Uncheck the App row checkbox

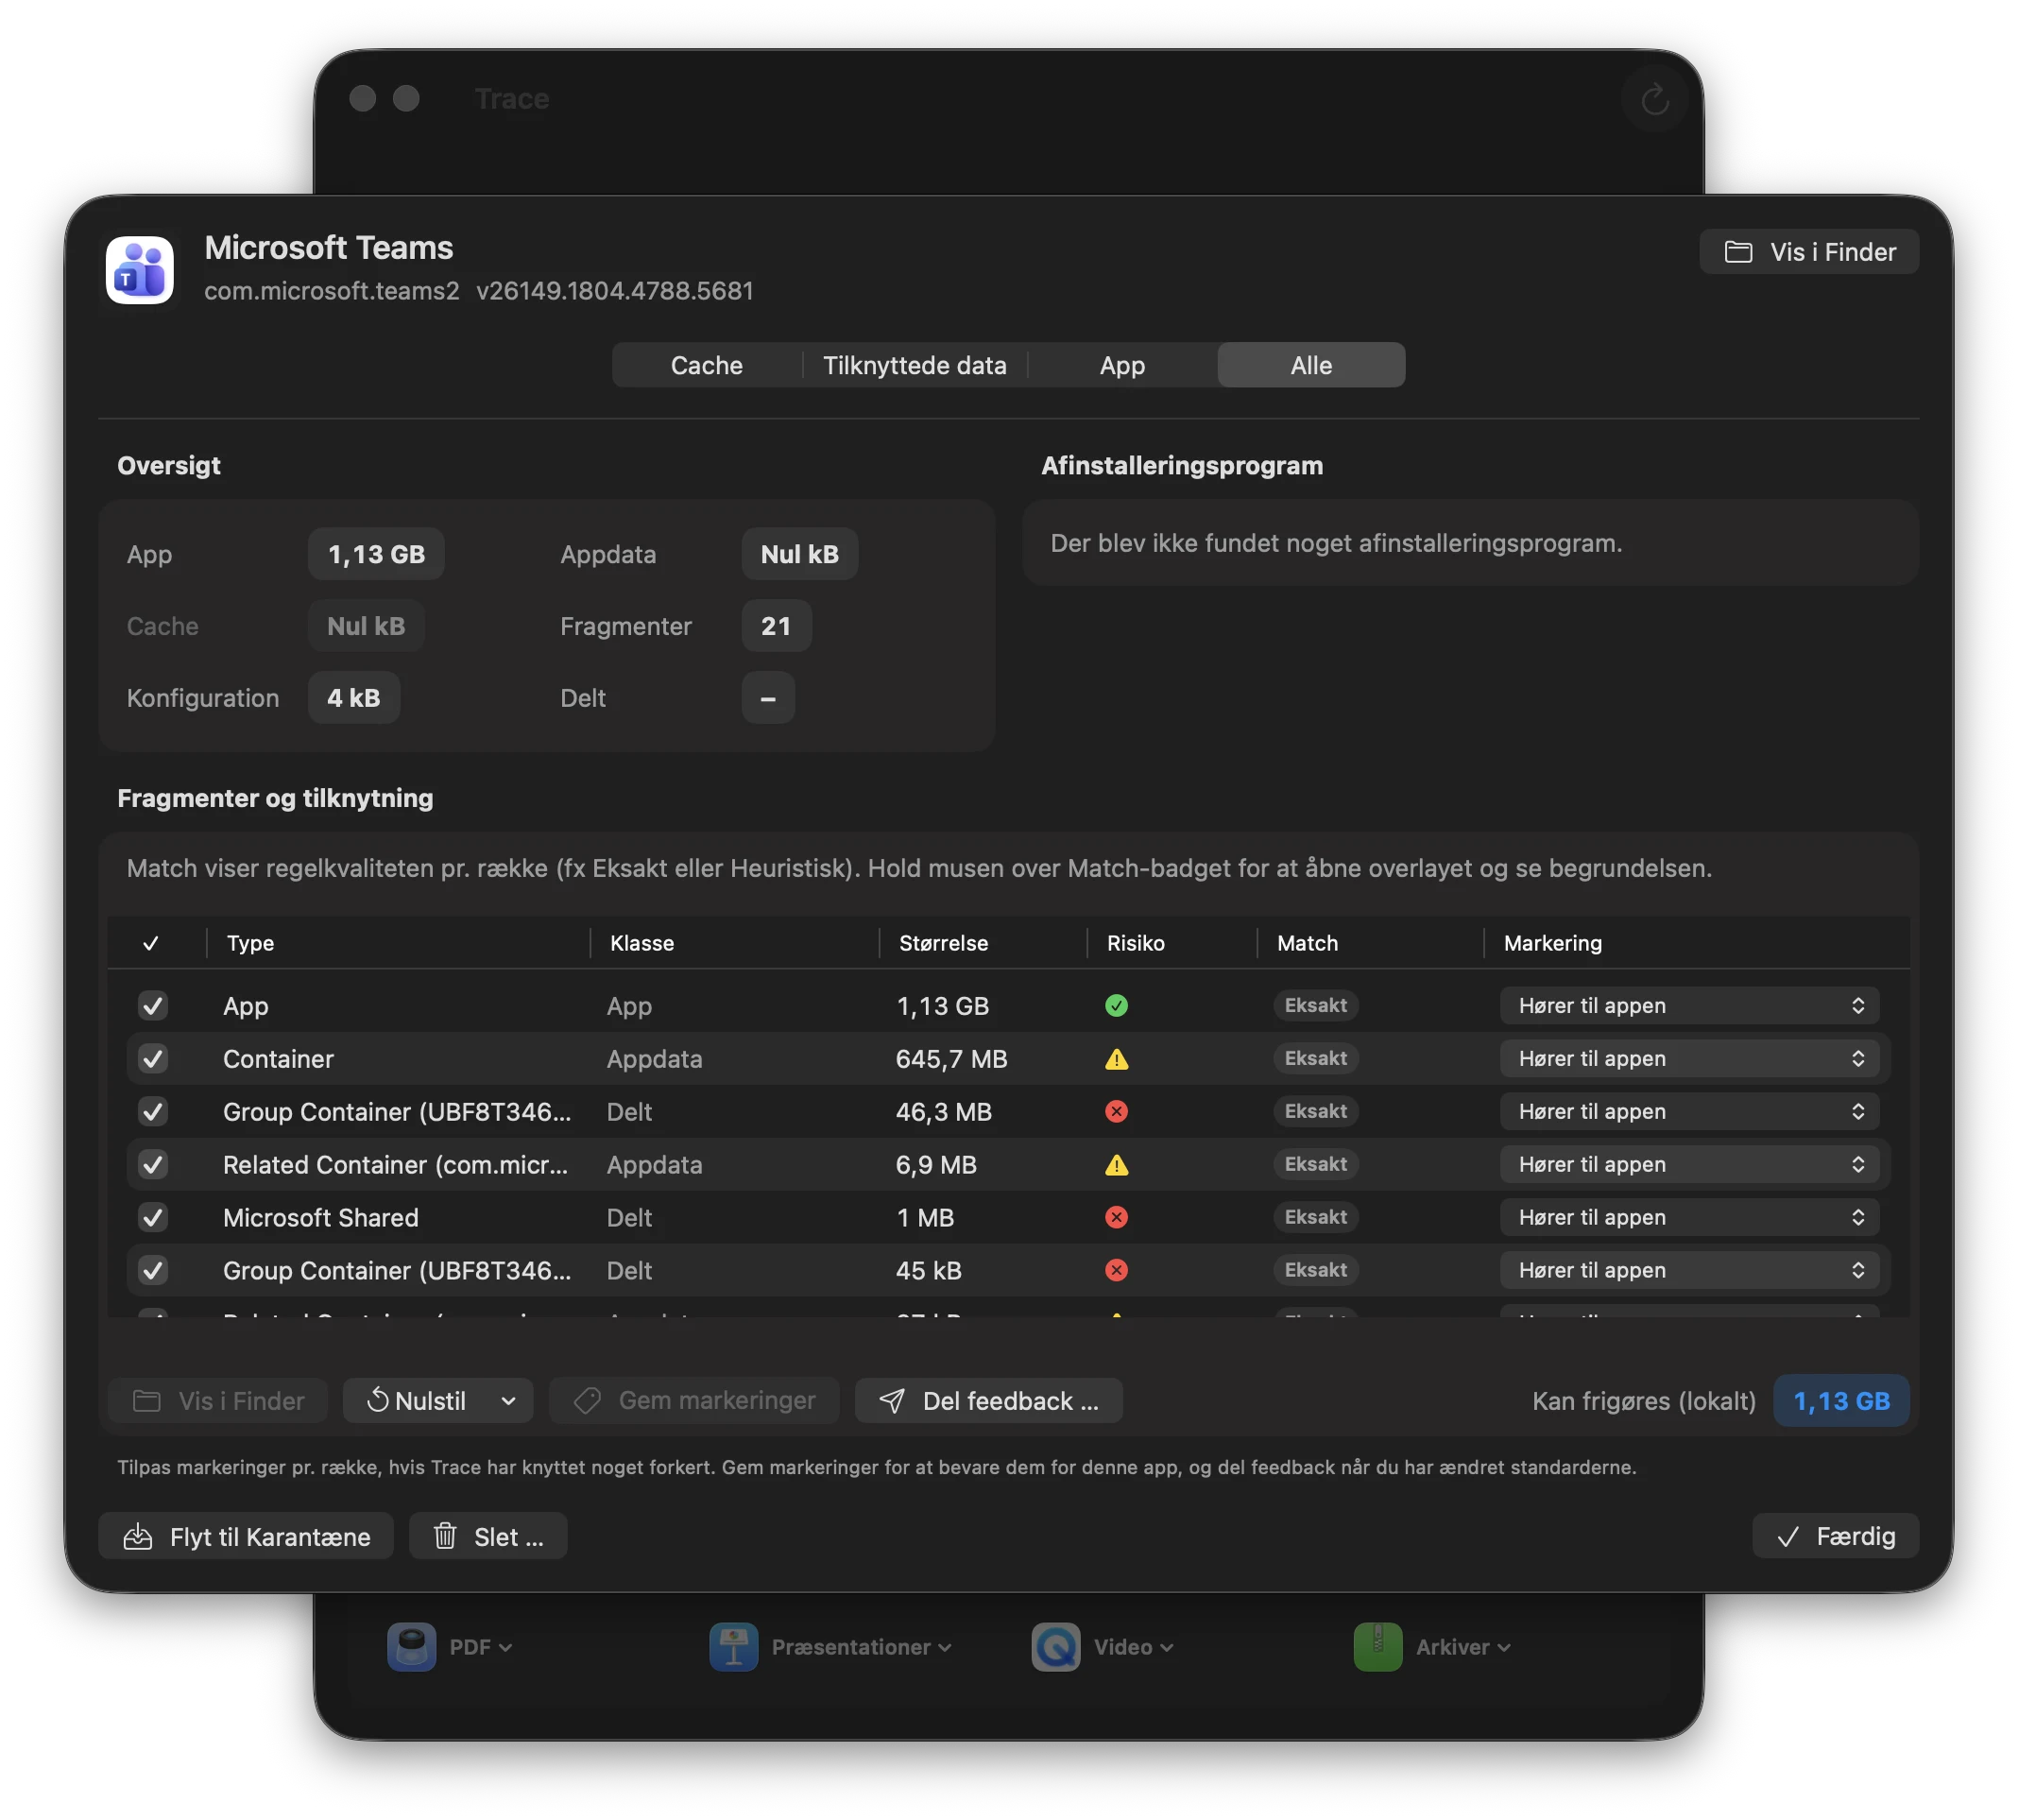[x=153, y=1005]
